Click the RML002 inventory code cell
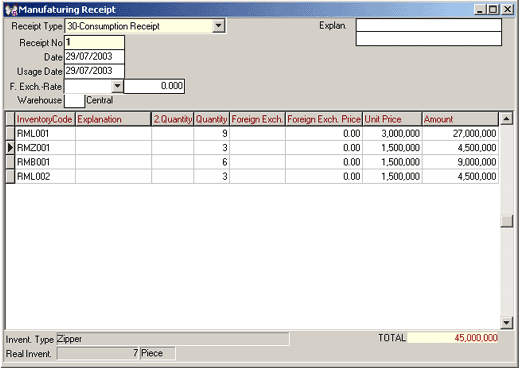520x371 pixels. pos(45,176)
